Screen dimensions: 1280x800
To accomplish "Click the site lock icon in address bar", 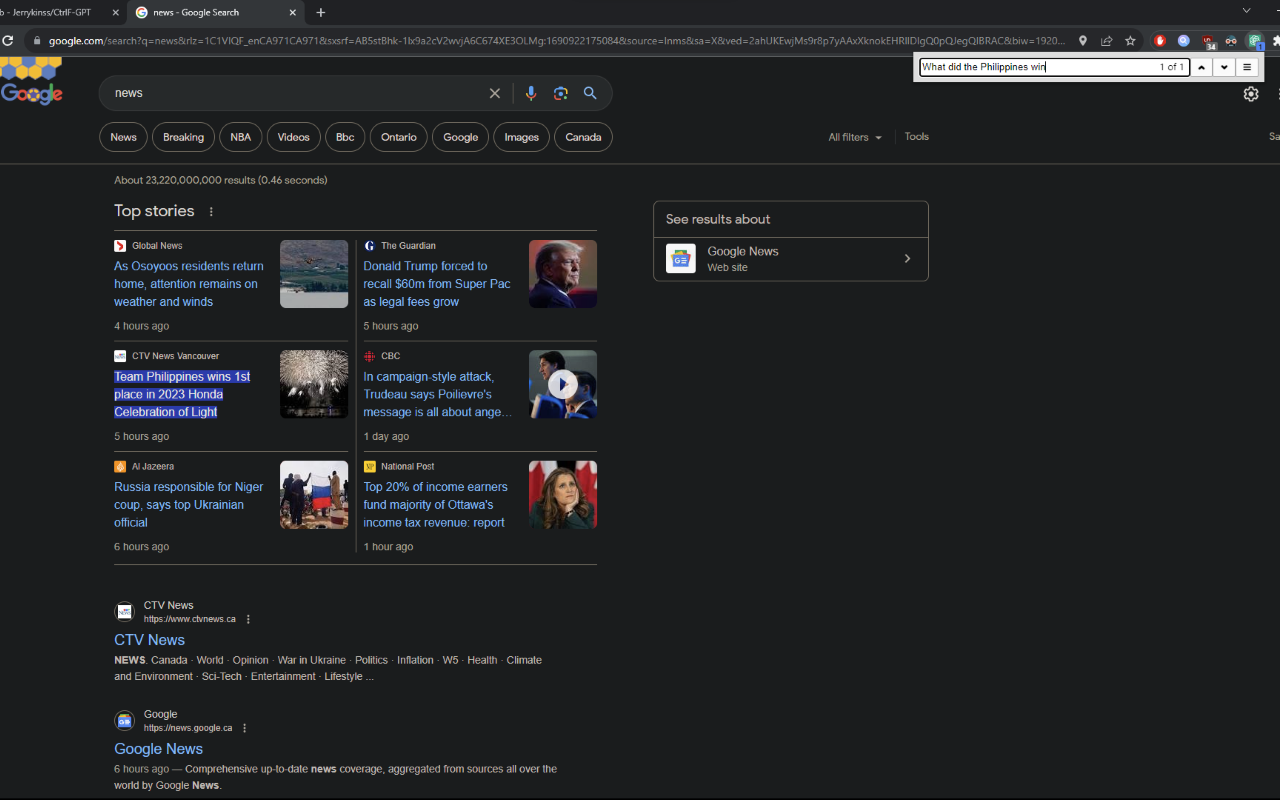I will (x=37, y=41).
